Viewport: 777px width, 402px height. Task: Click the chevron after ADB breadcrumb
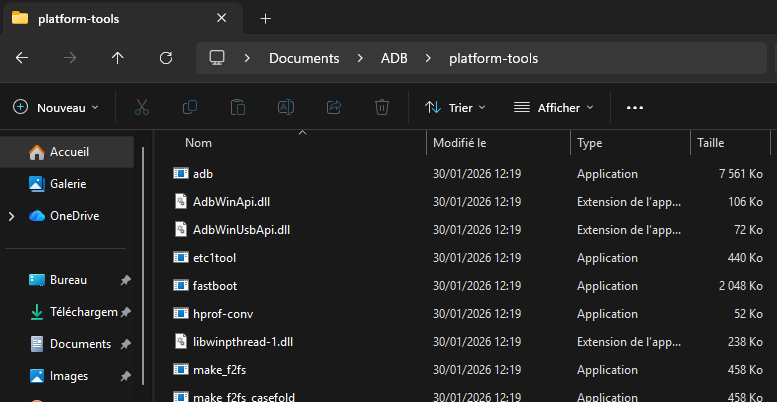[428, 58]
